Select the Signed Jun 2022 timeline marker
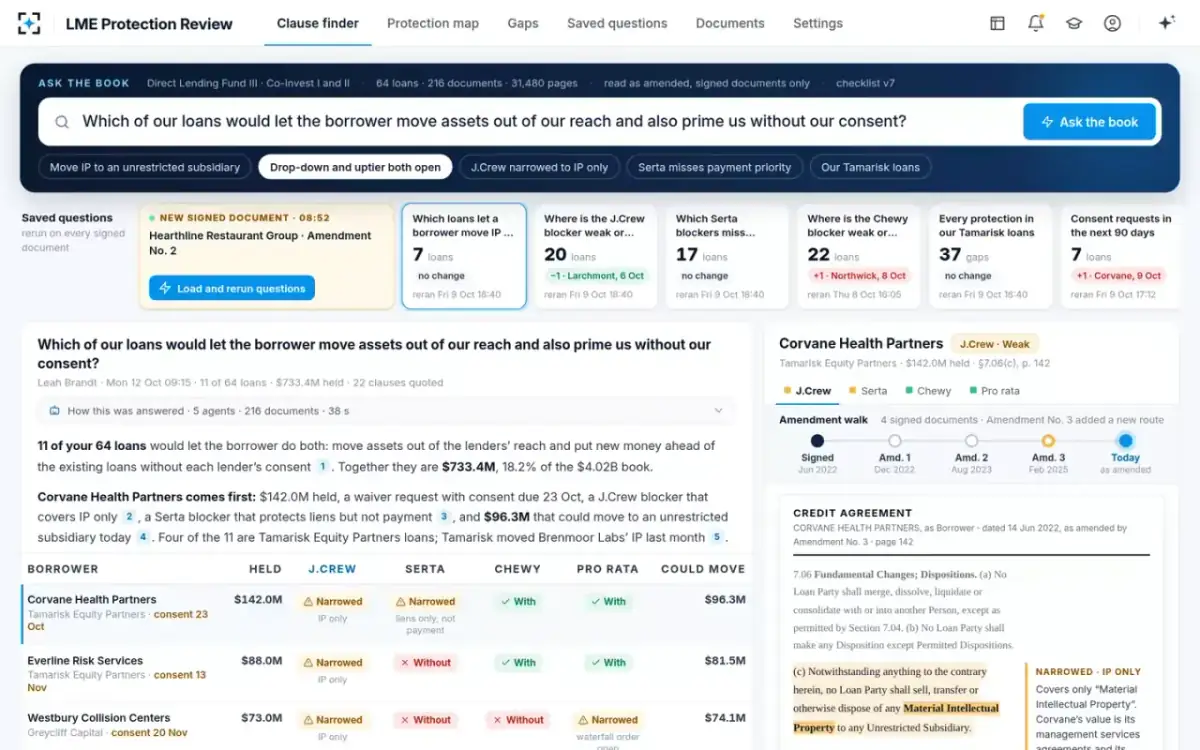This screenshot has width=1200, height=750. (x=817, y=441)
